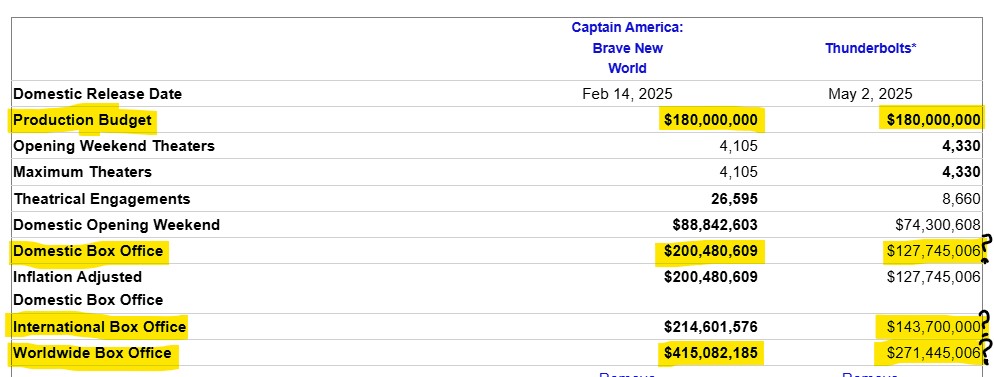Image resolution: width=994 pixels, height=377 pixels.
Task: Select Thunderbolts* $180,000,000 production budget value
Action: 933,120
